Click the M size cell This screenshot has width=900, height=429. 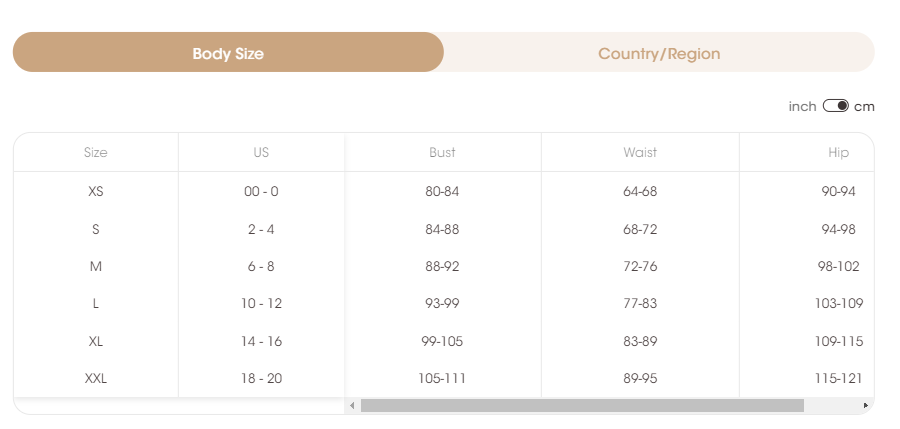click(x=96, y=266)
